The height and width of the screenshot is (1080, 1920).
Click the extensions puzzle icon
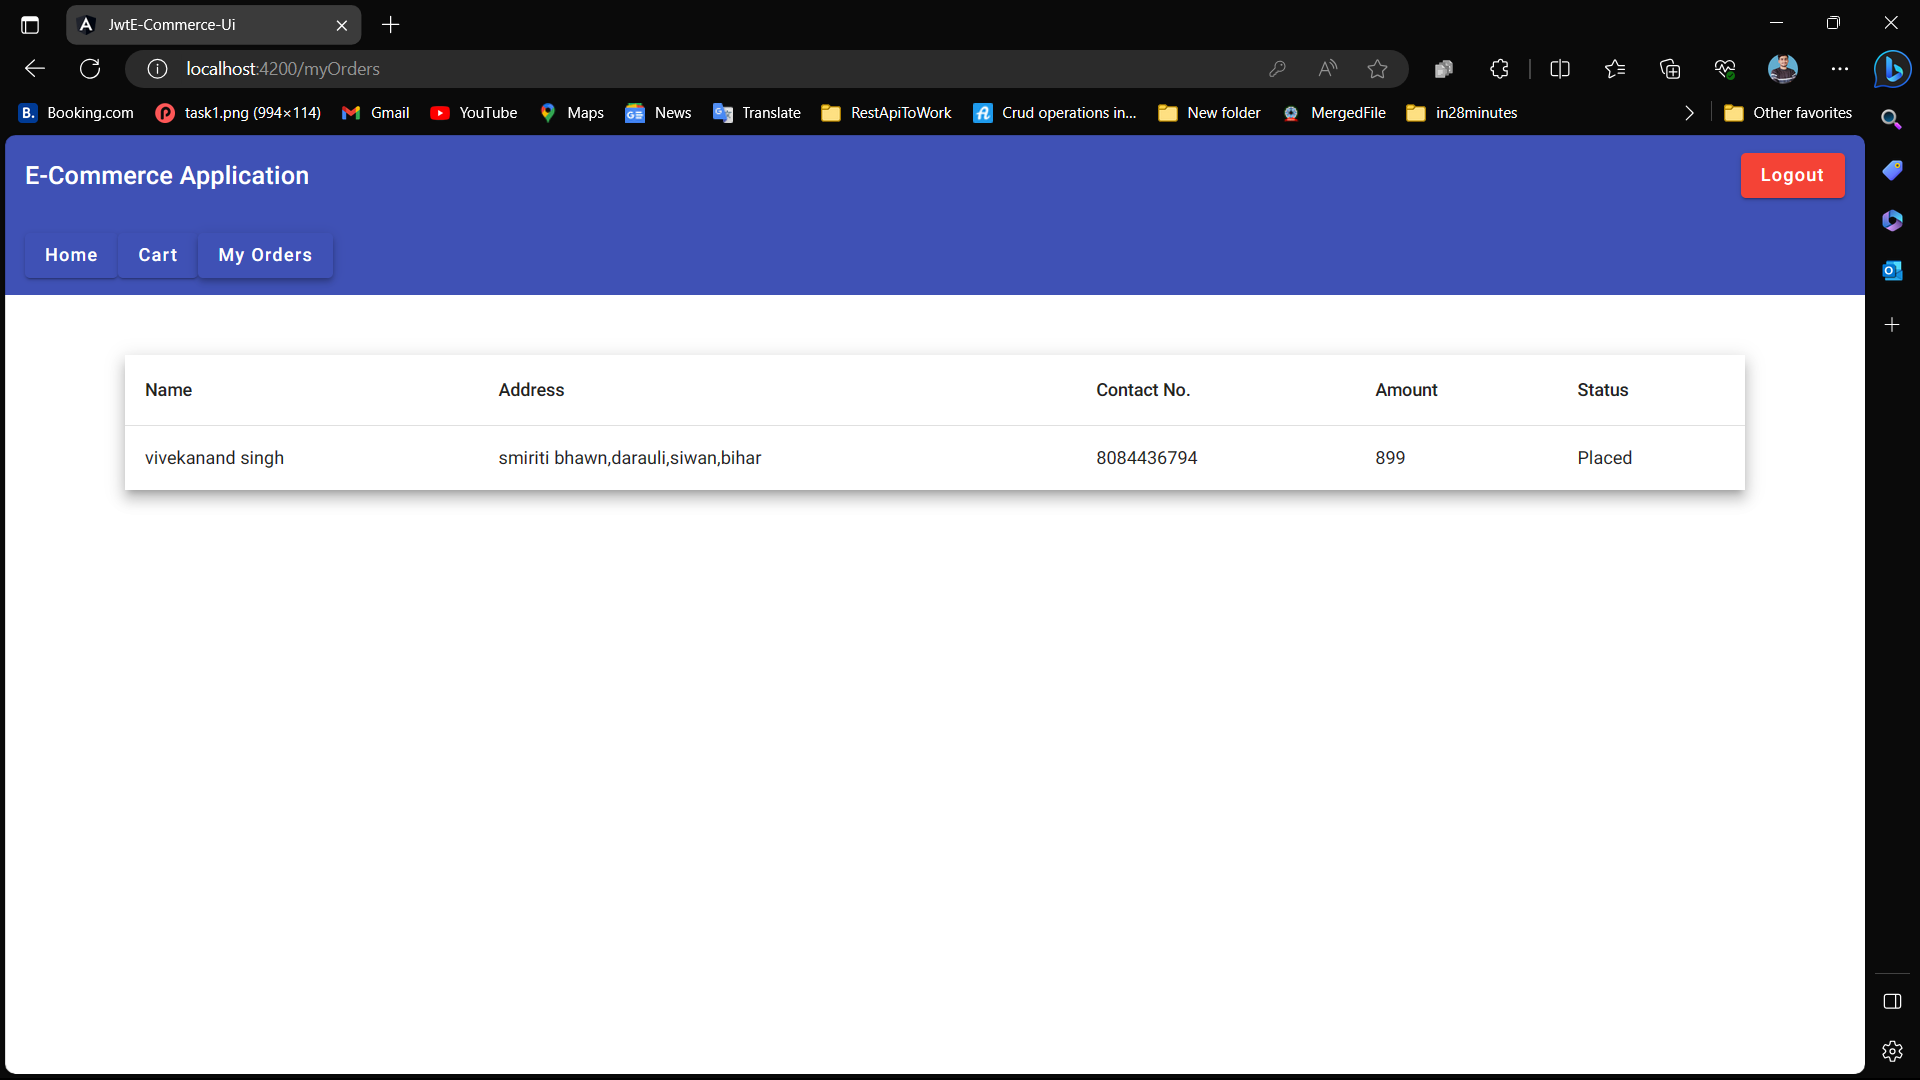pos(1498,68)
